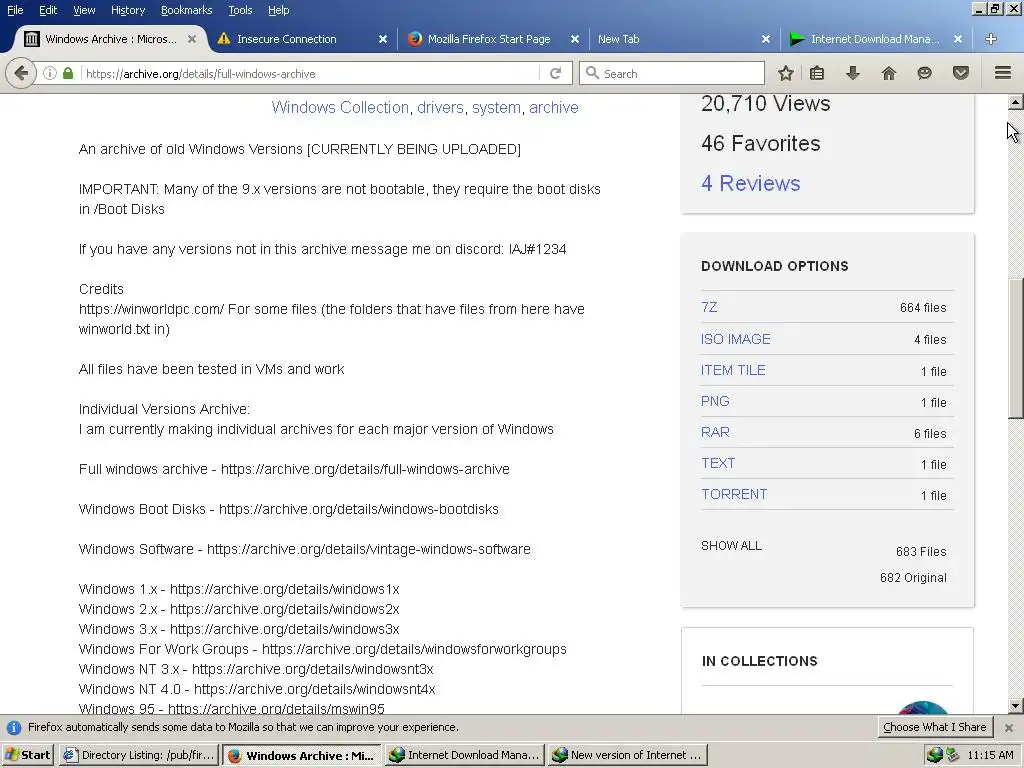Viewport: 1024px width, 768px height.
Task: Close the Mozilla Firefox Start Page tab
Action: pyautogui.click(x=575, y=39)
